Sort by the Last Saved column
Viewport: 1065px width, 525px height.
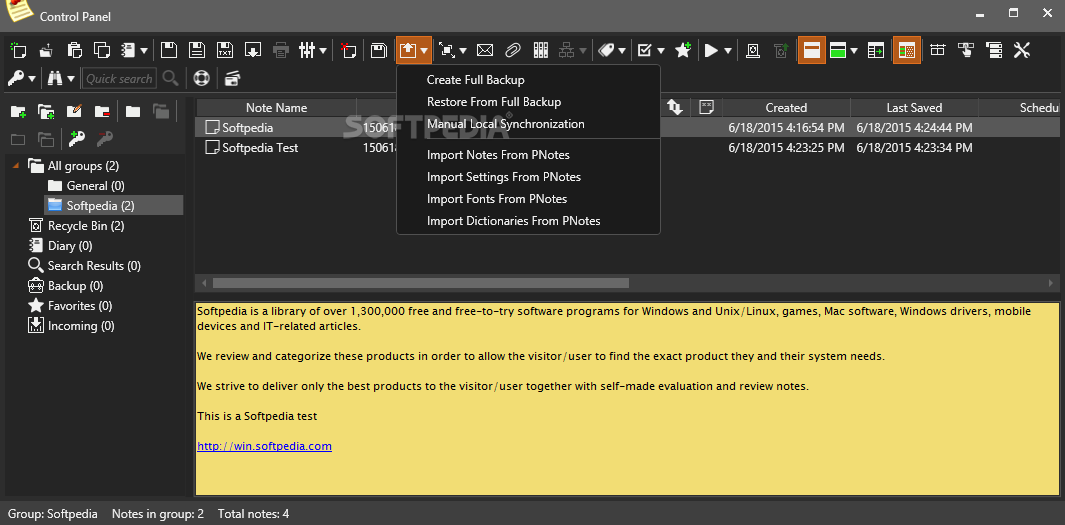tap(914, 107)
